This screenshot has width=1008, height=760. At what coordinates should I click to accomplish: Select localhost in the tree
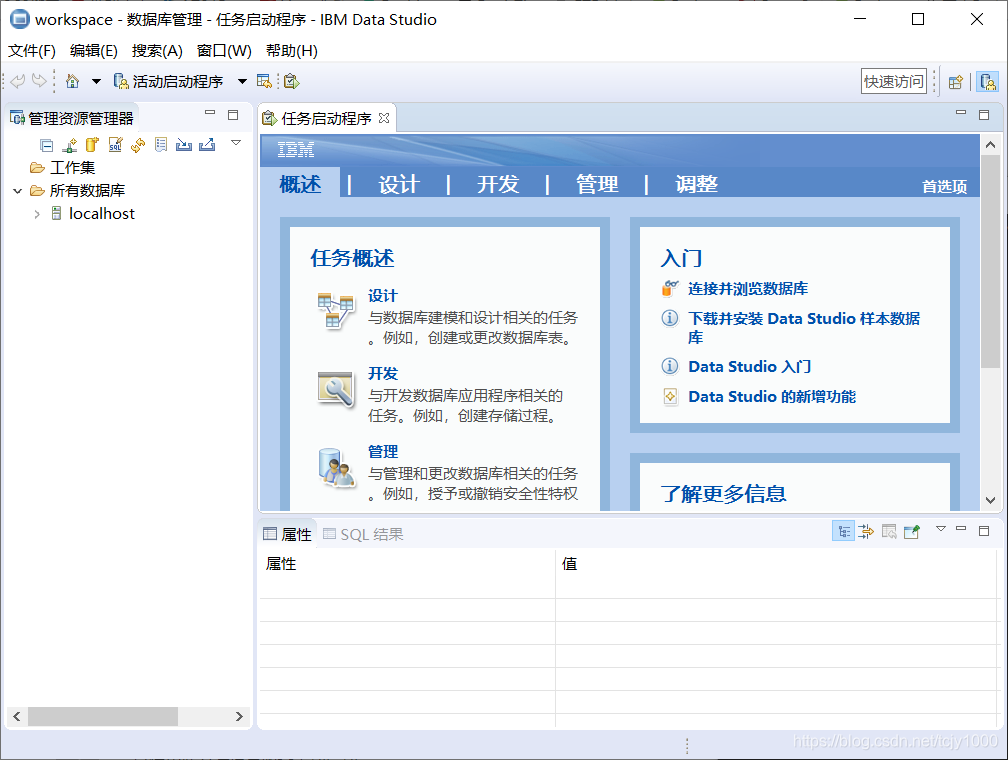[x=102, y=213]
